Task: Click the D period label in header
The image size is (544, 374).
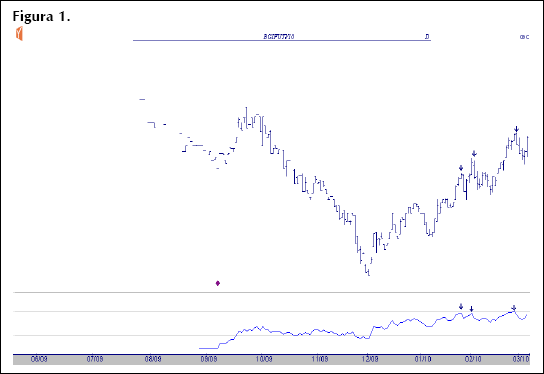Action: 427,36
